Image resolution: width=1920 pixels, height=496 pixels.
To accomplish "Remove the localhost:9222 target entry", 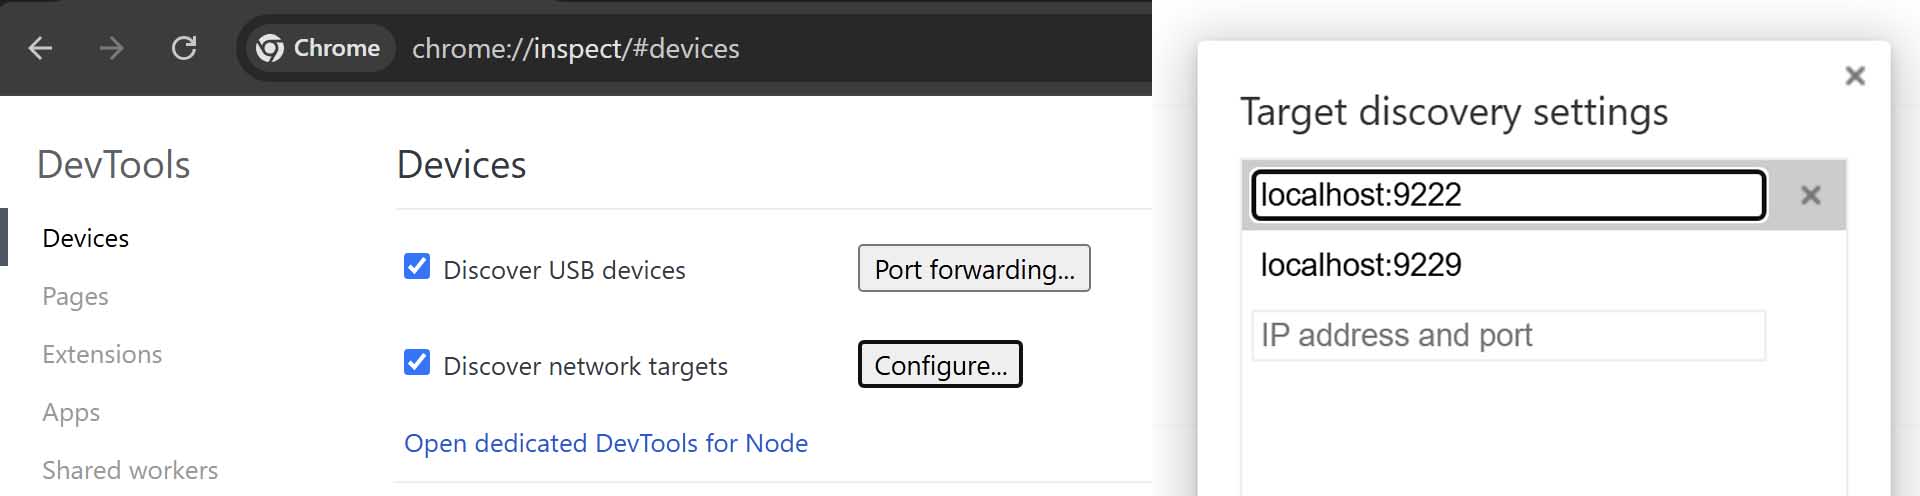I will pos(1810,195).
